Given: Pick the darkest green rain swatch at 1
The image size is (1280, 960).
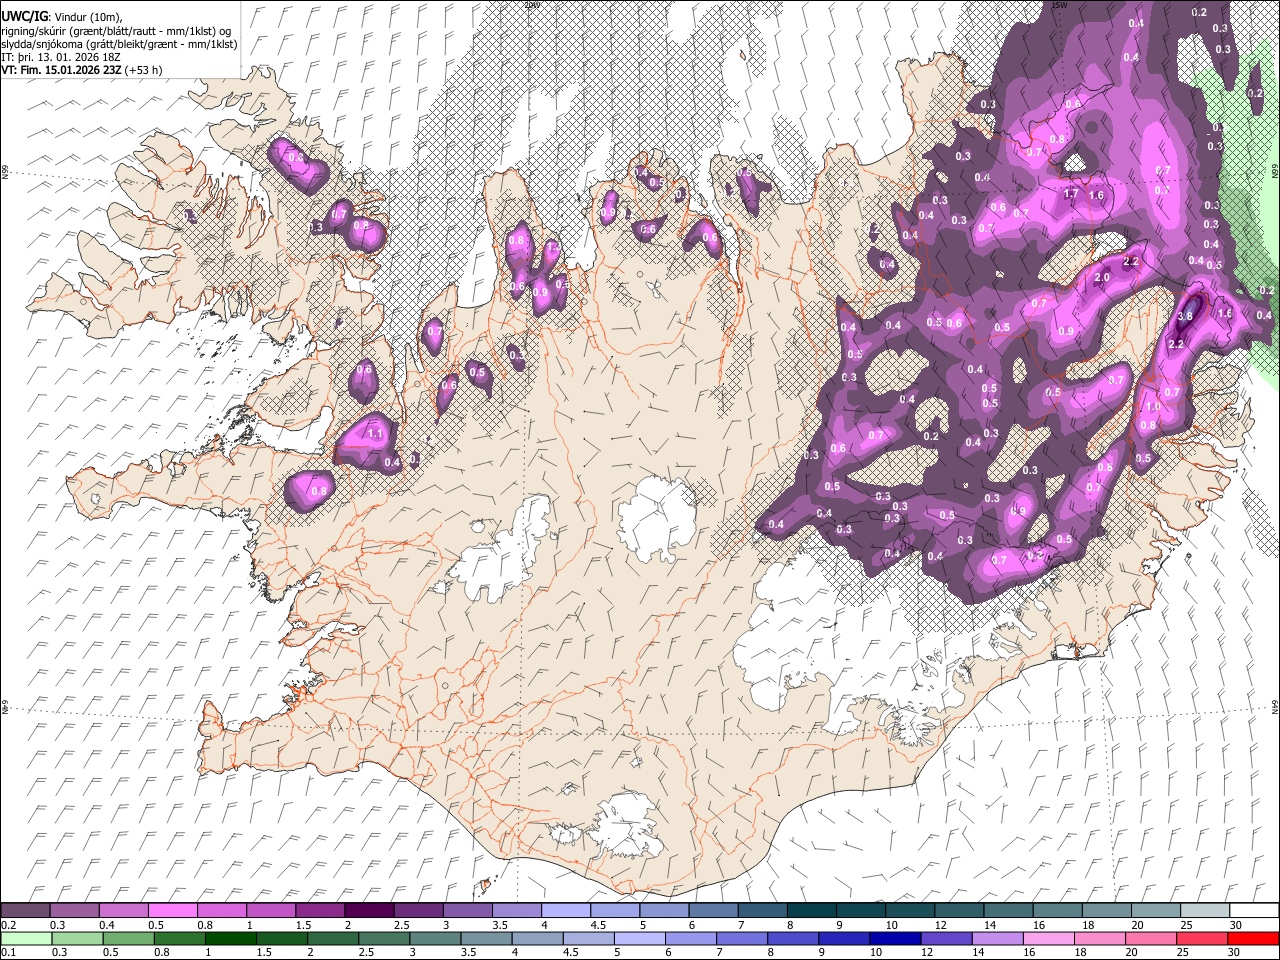Looking at the screenshot, I should tap(231, 939).
